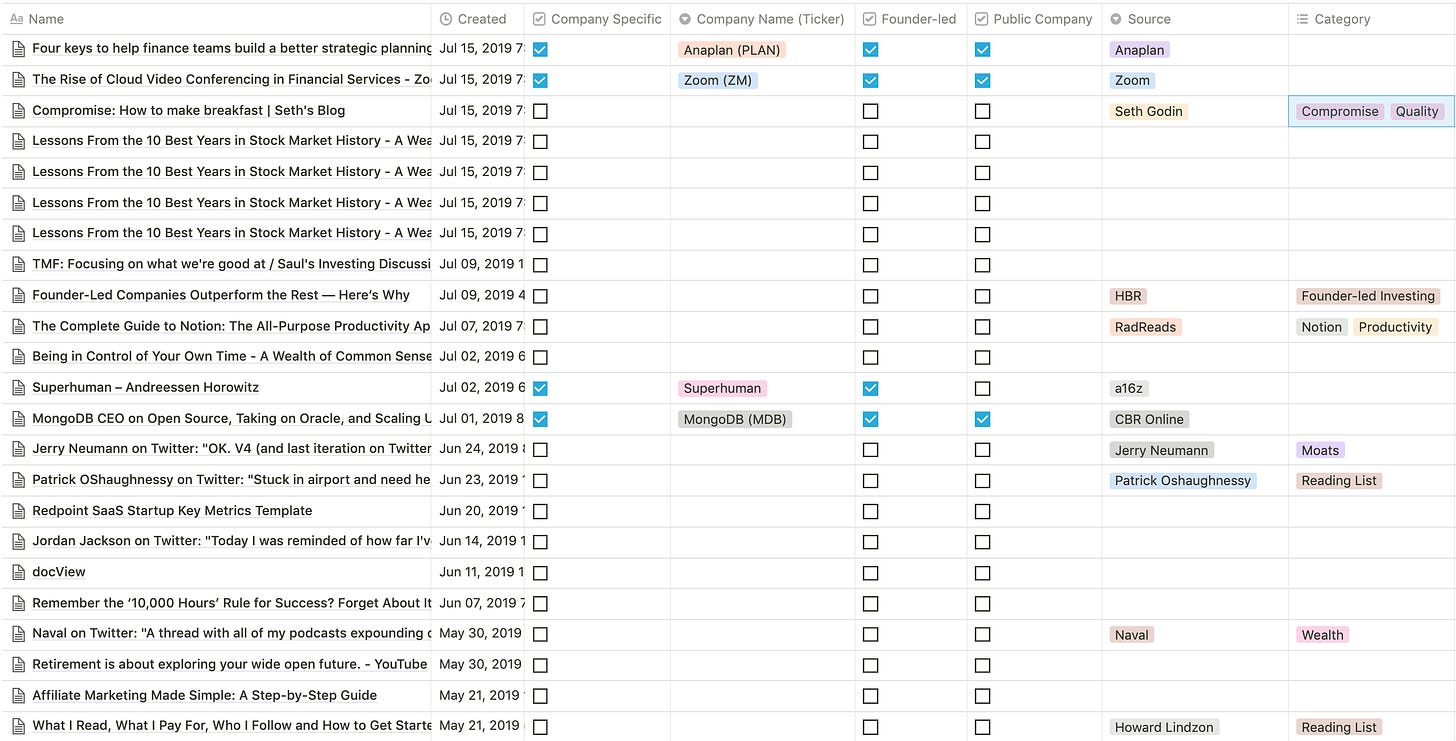Screen dimensions: 1456x741
Task: Open the Founder-led Investing category tag
Action: click(x=1367, y=296)
